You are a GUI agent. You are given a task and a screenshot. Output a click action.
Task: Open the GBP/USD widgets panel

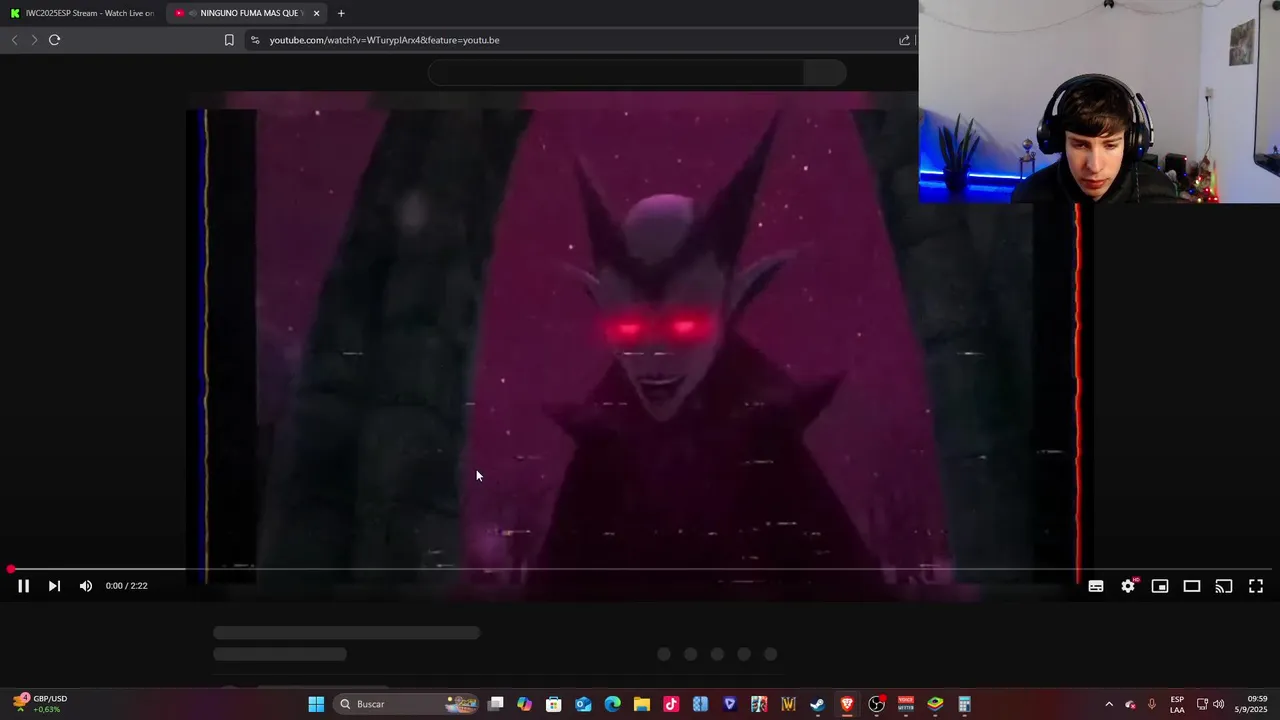(x=40, y=704)
